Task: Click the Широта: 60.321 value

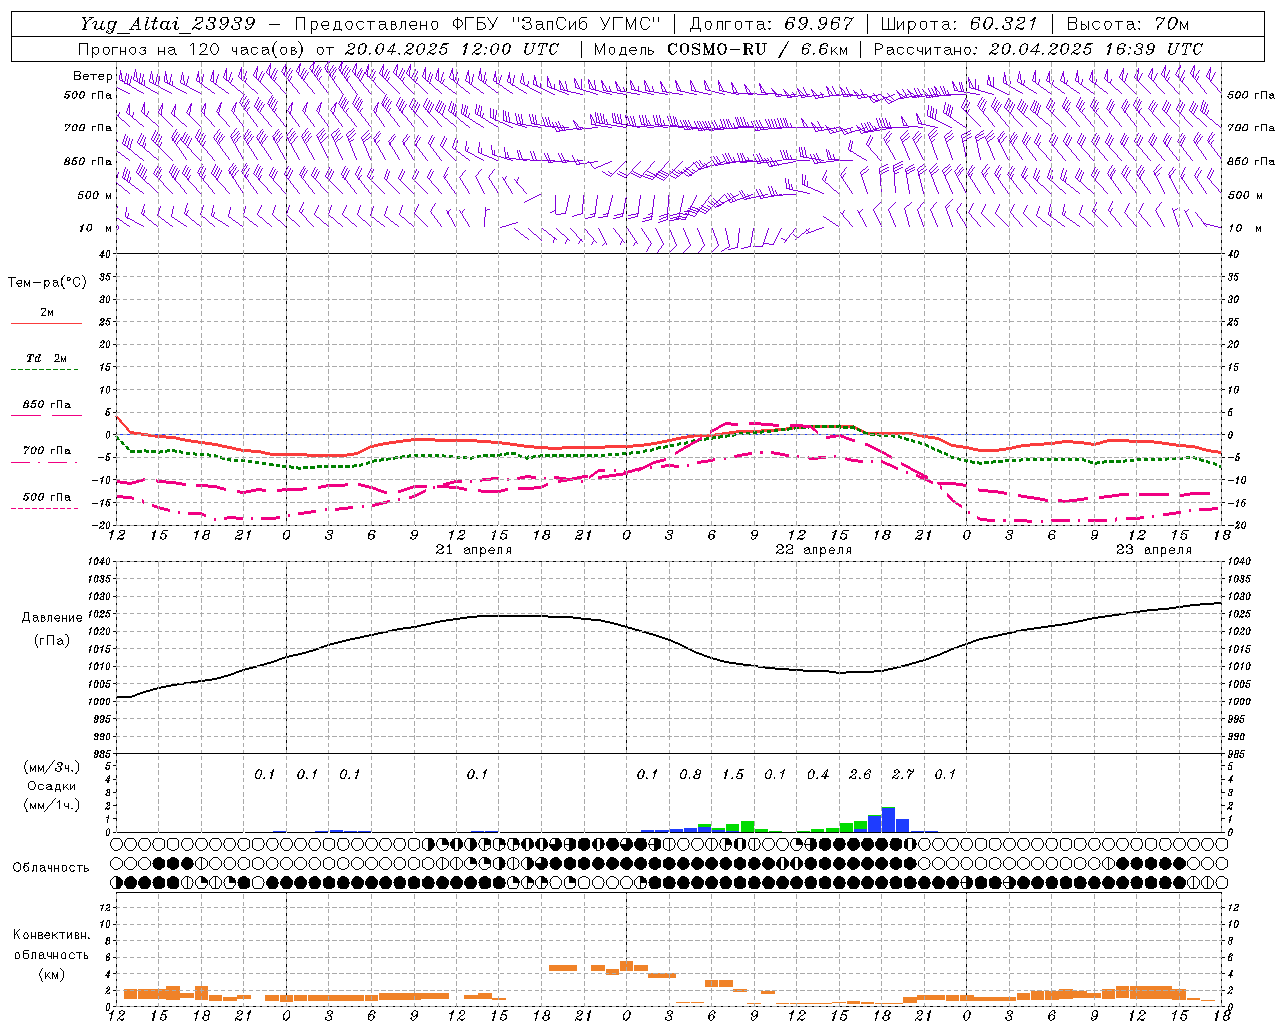Action: [958, 24]
